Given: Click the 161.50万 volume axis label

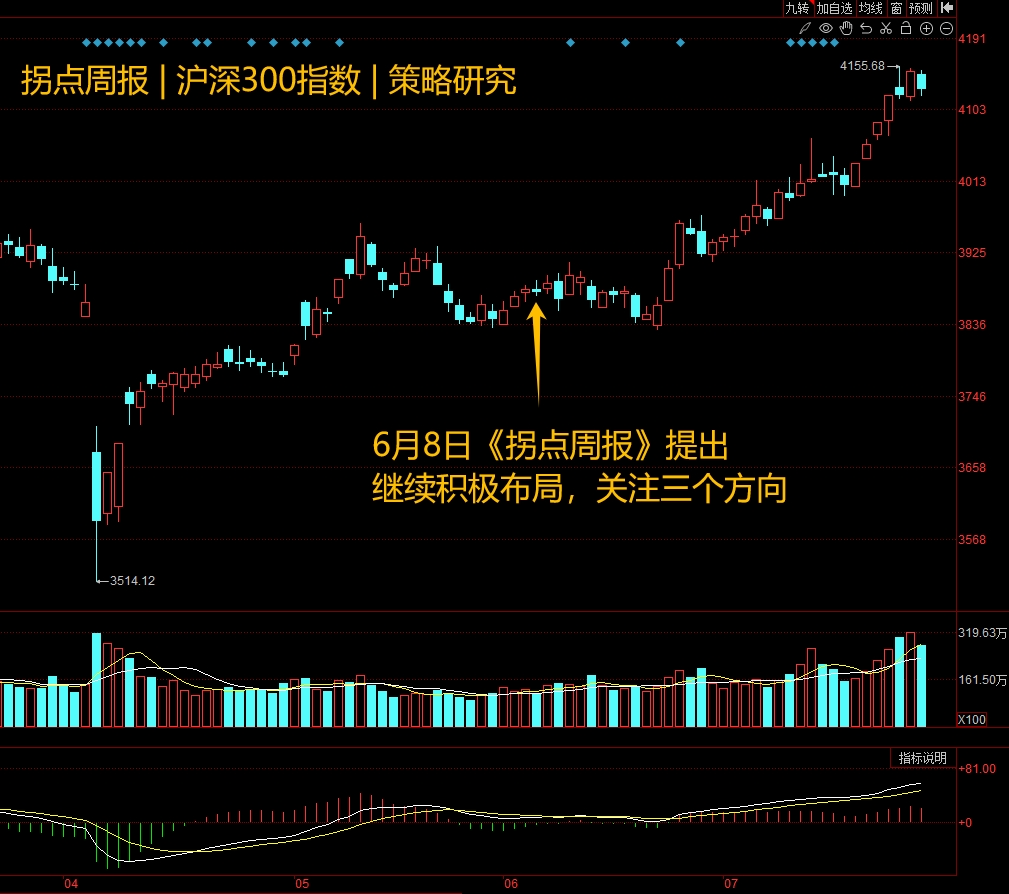Looking at the screenshot, I should [983, 680].
